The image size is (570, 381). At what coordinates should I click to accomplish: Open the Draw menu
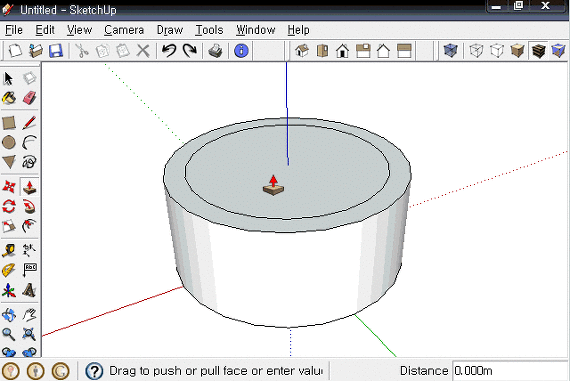pyautogui.click(x=170, y=30)
